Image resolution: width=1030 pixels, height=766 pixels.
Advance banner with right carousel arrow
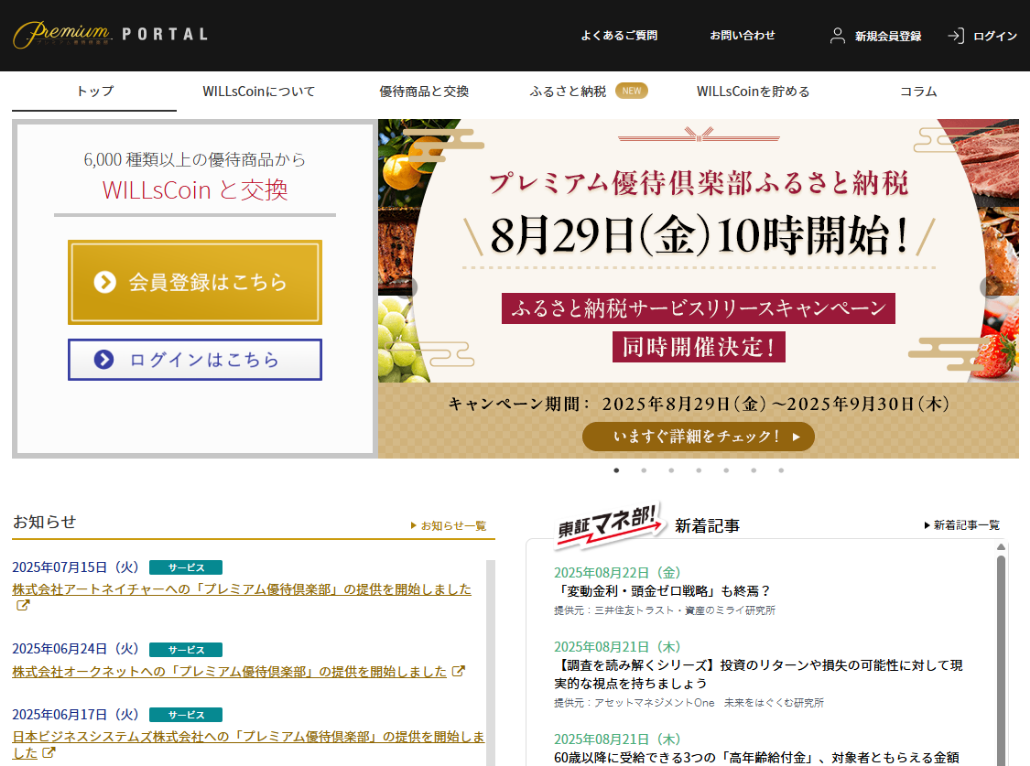point(992,288)
